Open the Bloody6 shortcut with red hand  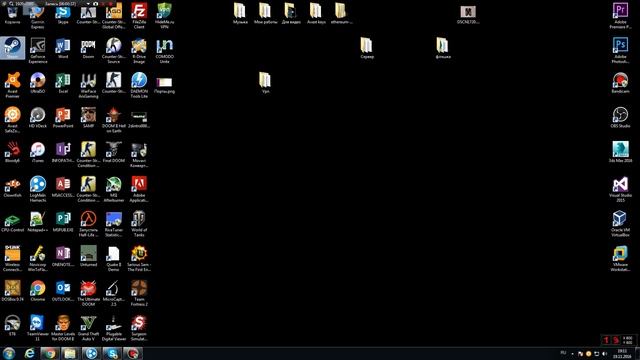(x=12, y=152)
